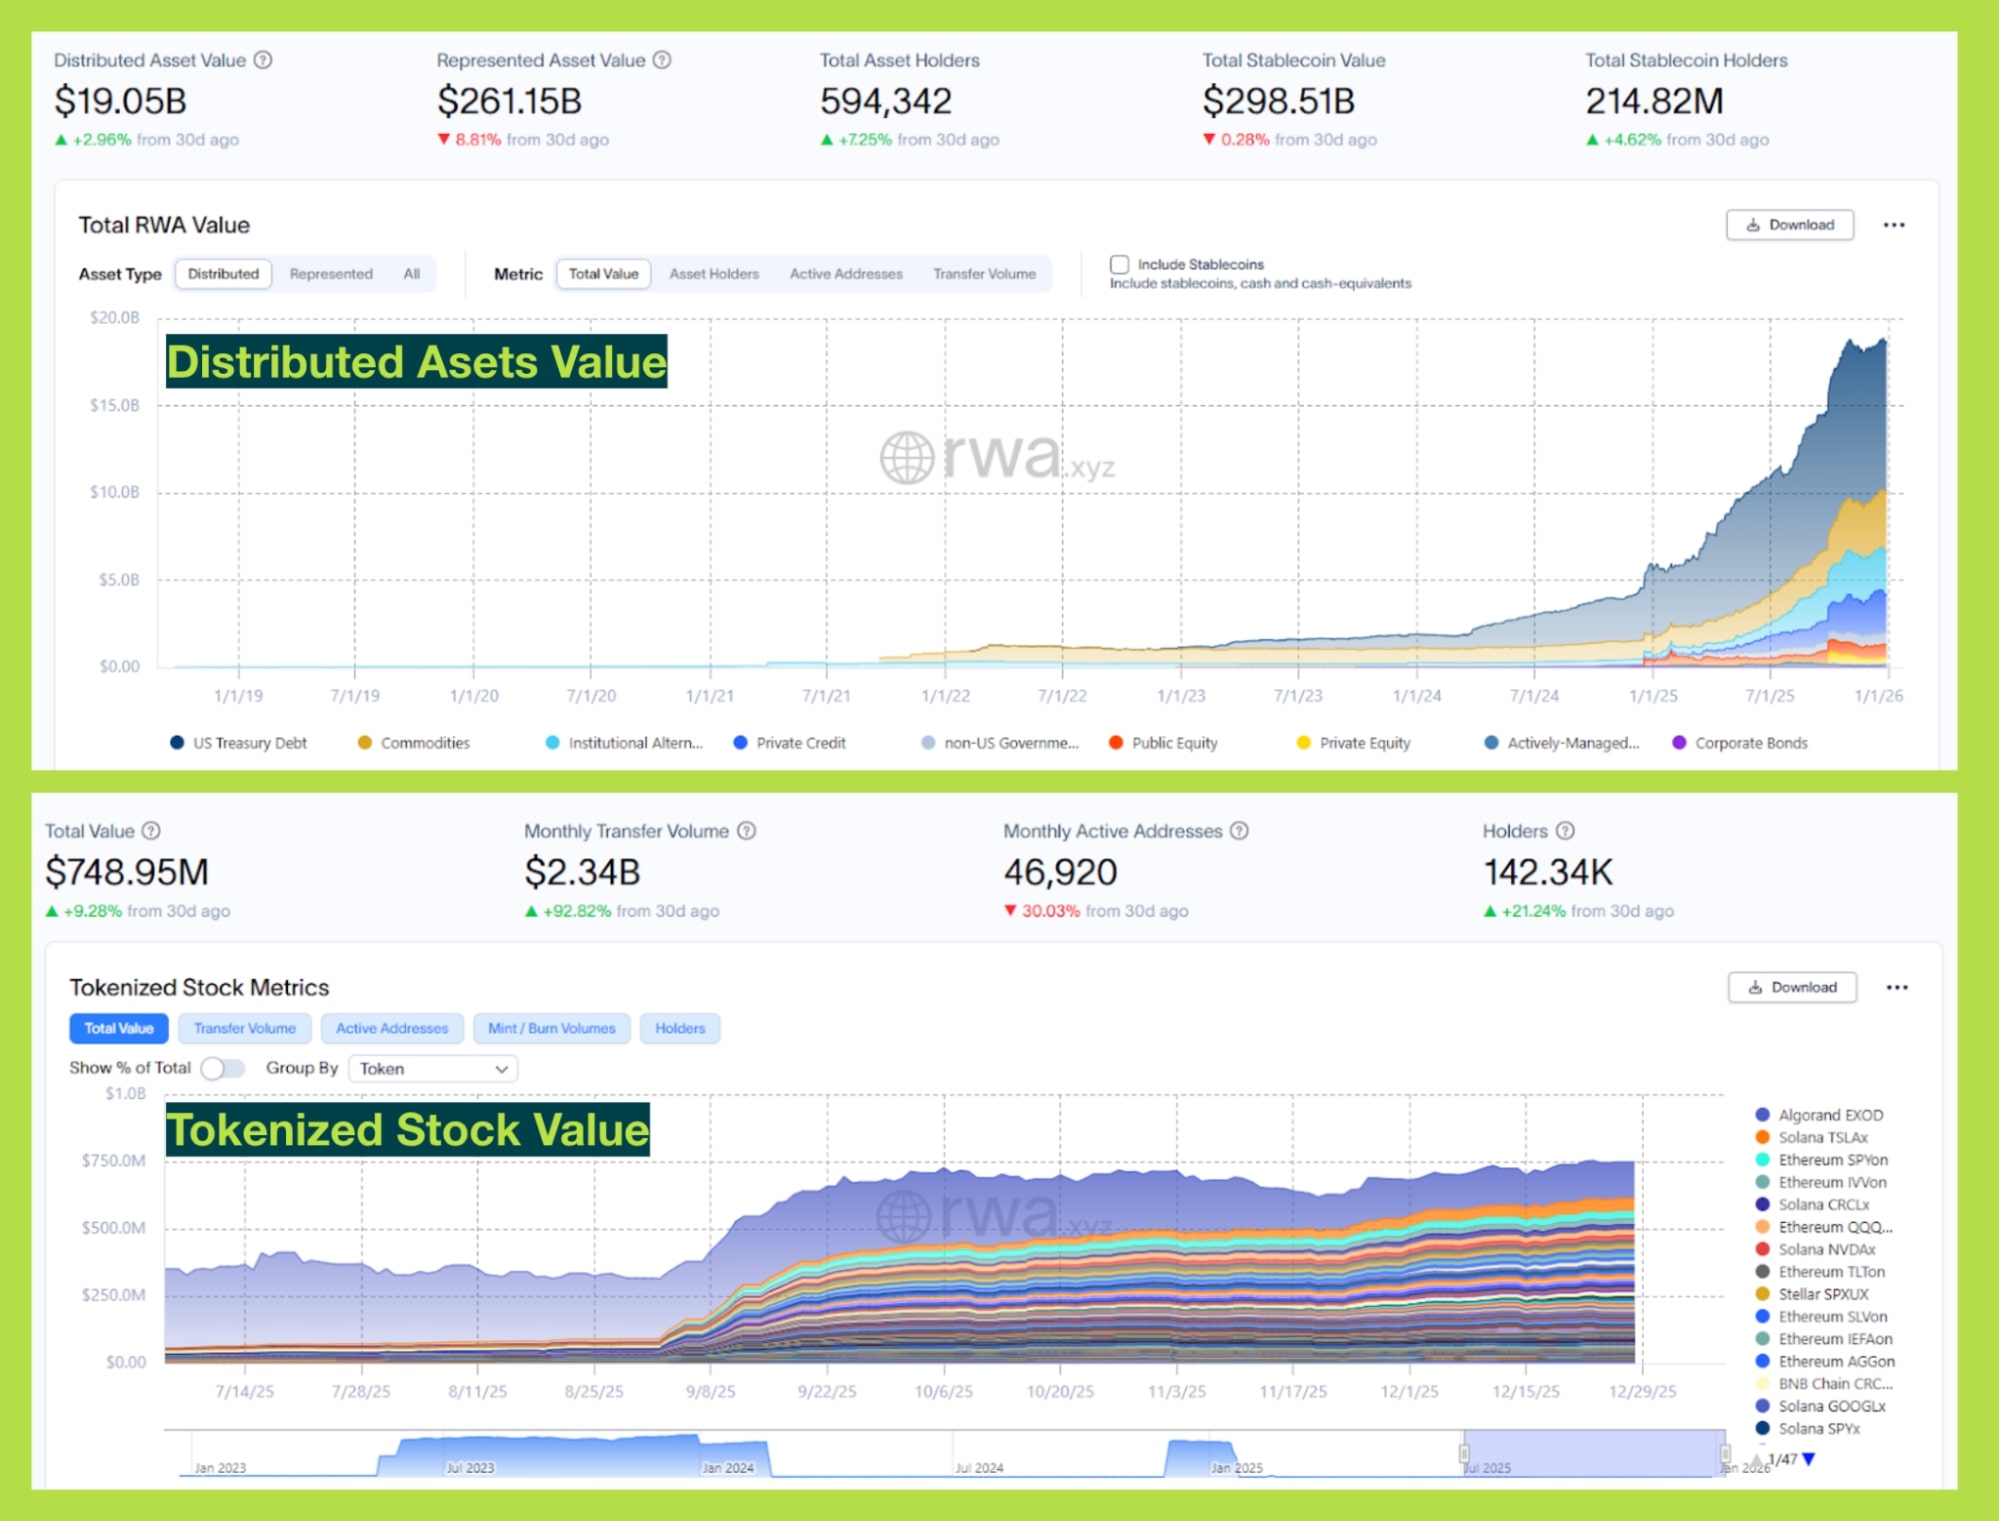Go to previous legend page arrow

(x=1757, y=1459)
